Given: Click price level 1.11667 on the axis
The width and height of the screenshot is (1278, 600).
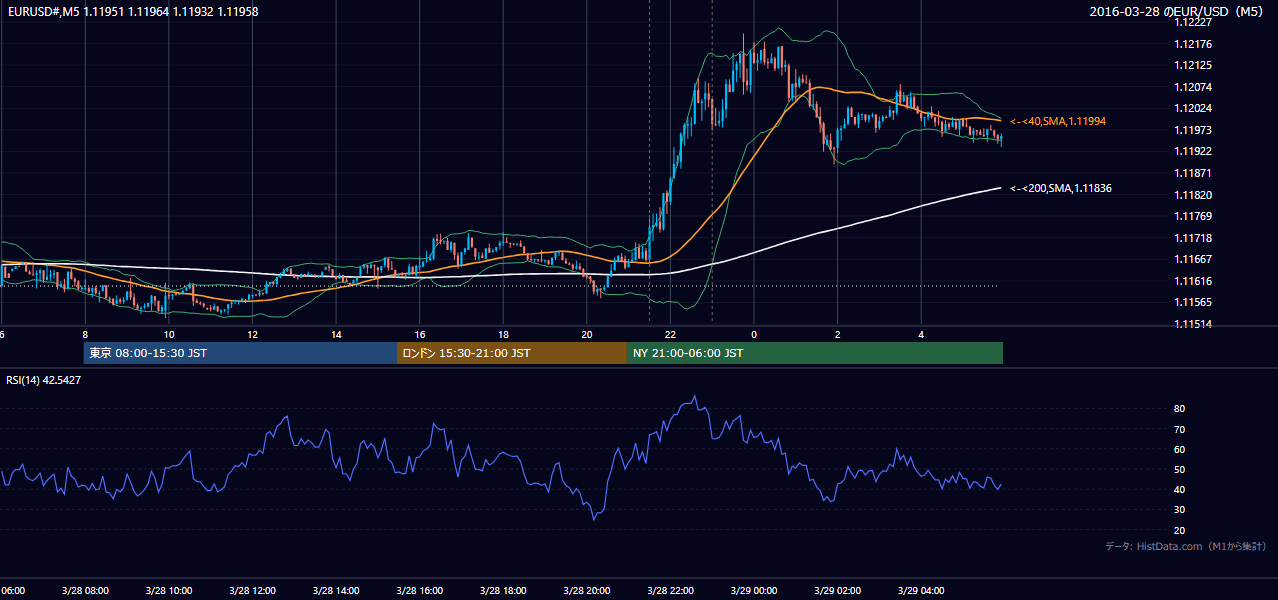Looking at the screenshot, I should (1194, 259).
